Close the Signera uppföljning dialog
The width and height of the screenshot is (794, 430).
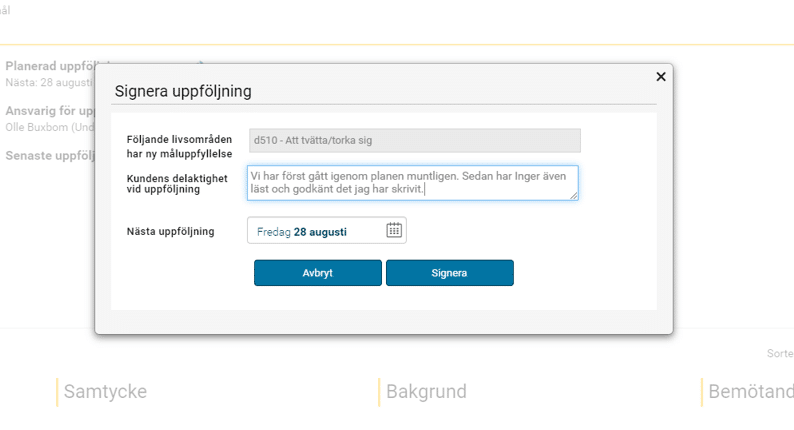click(660, 77)
